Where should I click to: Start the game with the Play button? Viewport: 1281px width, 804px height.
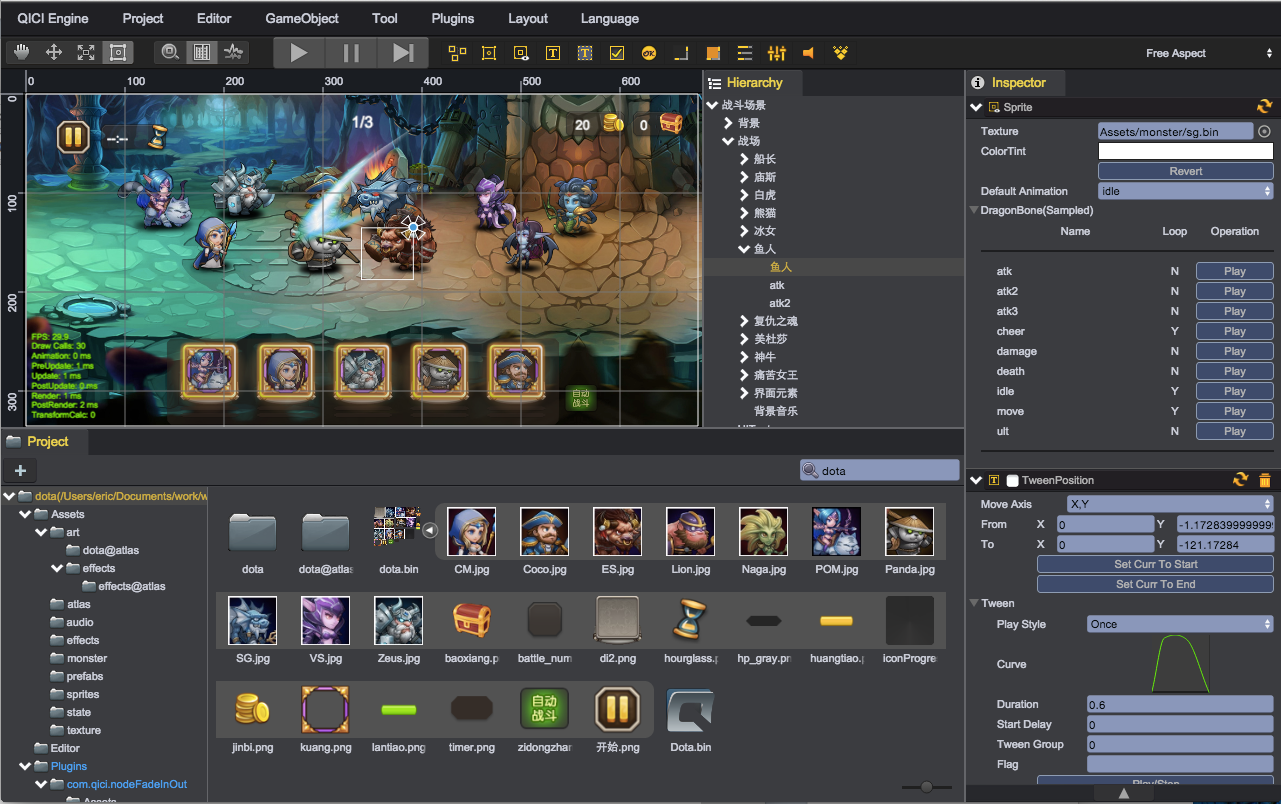click(x=299, y=53)
